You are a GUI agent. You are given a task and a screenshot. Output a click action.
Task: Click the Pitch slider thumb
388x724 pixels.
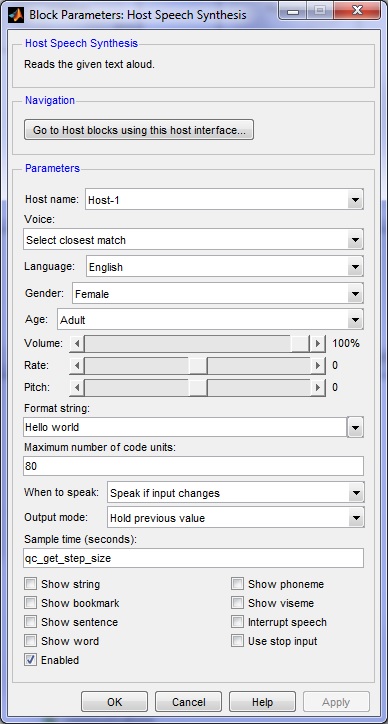(198, 387)
